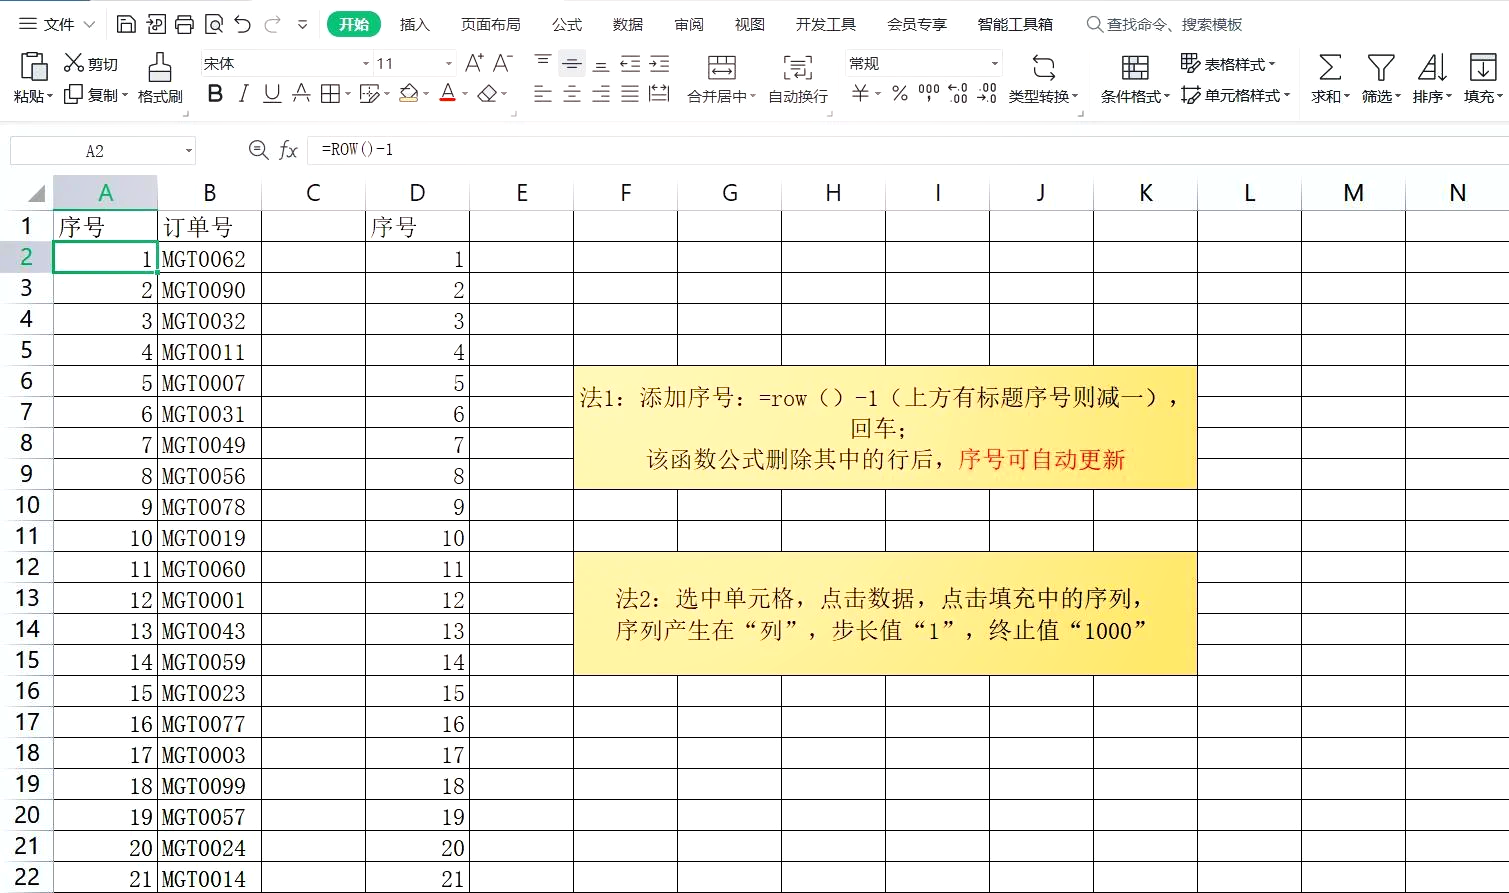The height and width of the screenshot is (893, 1509).
Task: Click the Paste (粘贴) clipboard icon
Action: [34, 67]
